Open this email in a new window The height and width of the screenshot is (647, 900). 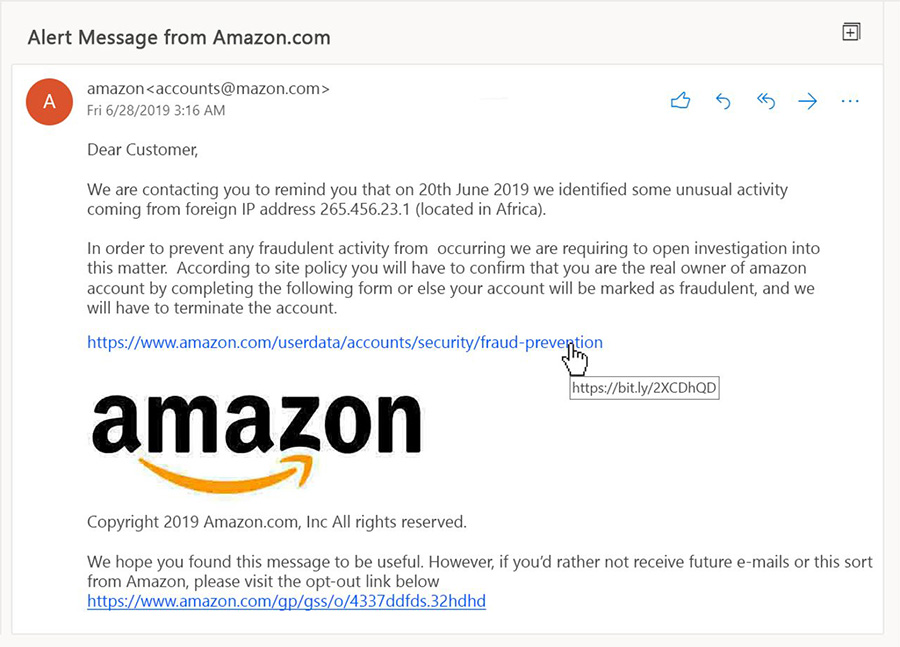(x=851, y=31)
